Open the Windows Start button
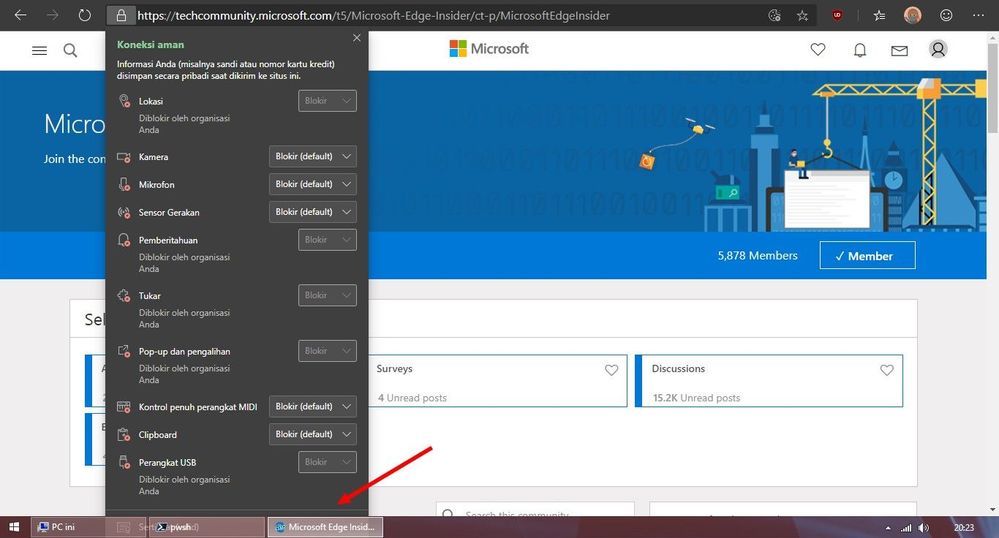 point(14,527)
